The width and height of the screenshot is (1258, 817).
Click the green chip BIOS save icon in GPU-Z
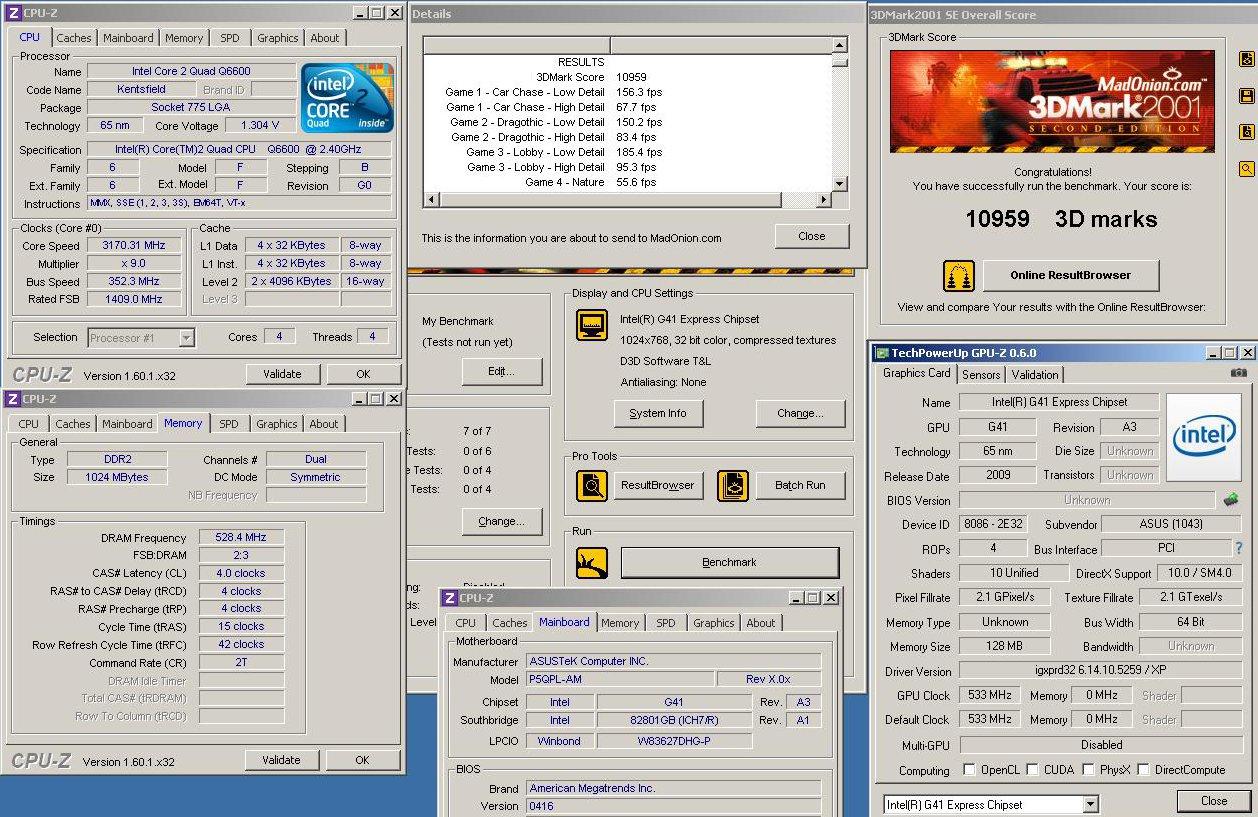pyautogui.click(x=1231, y=499)
